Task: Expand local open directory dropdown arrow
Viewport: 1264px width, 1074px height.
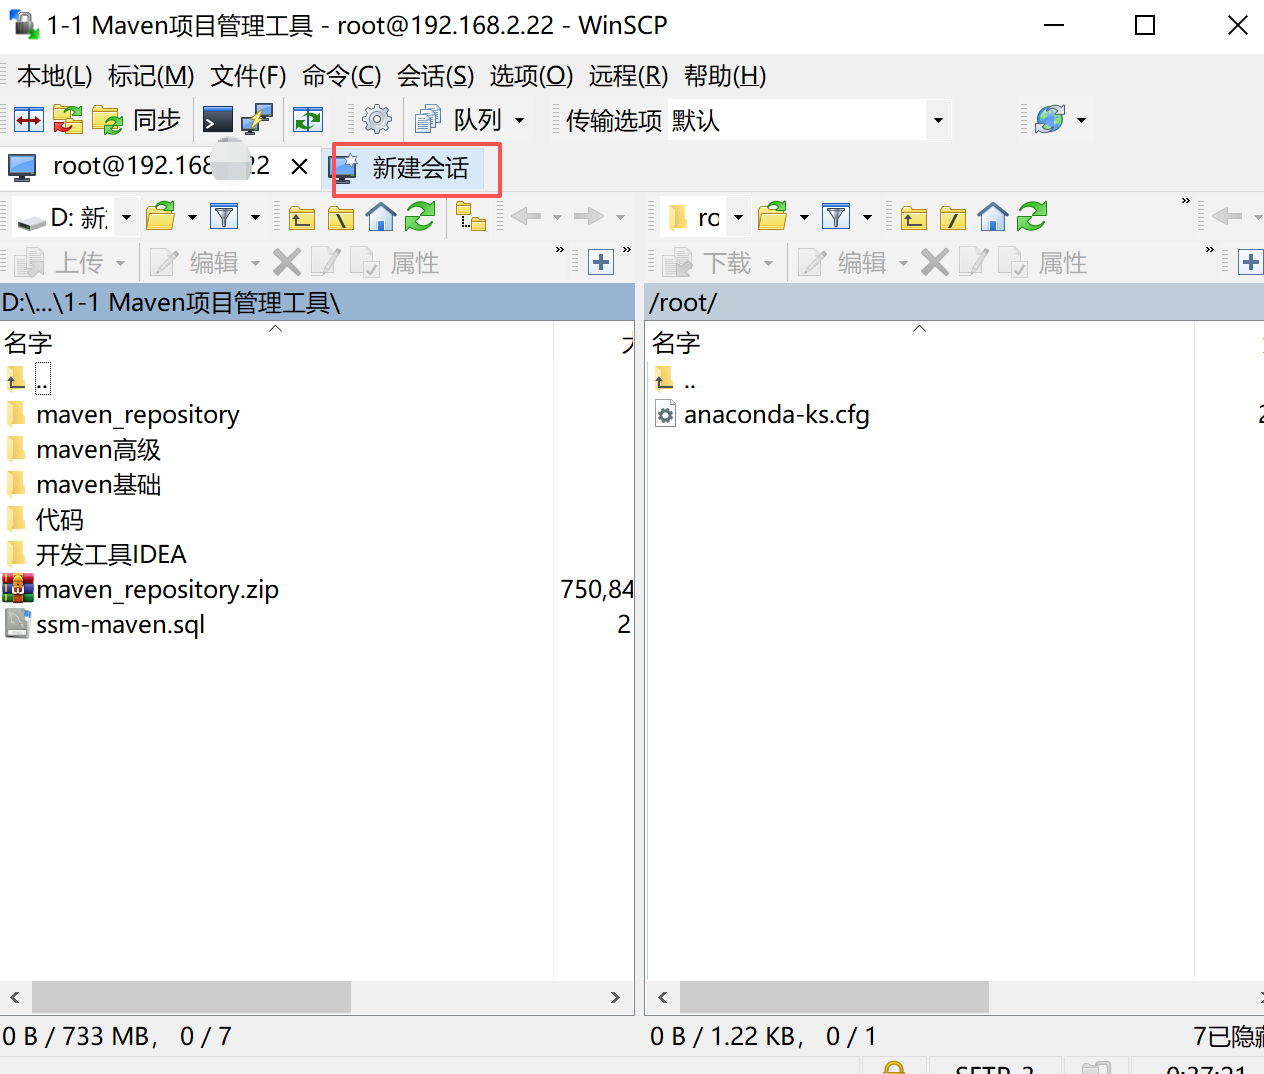Action: (192, 216)
